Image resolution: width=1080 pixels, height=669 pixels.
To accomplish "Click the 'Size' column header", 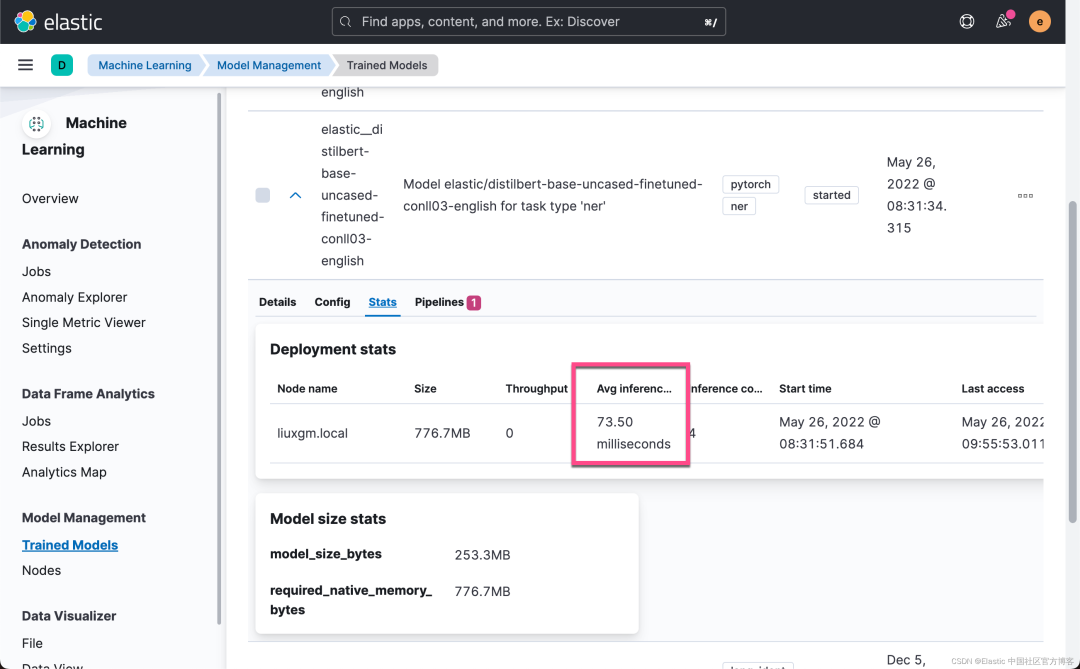I will click(x=425, y=389).
